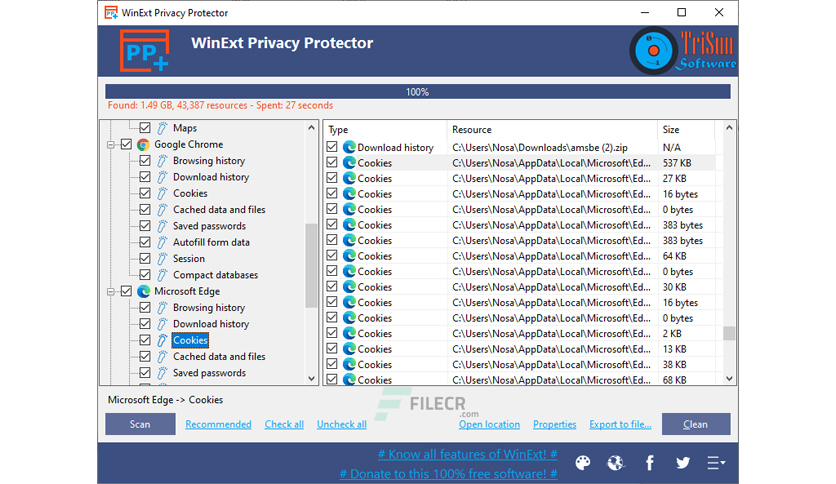
Task: Open the Facebook page icon
Action: coord(649,463)
